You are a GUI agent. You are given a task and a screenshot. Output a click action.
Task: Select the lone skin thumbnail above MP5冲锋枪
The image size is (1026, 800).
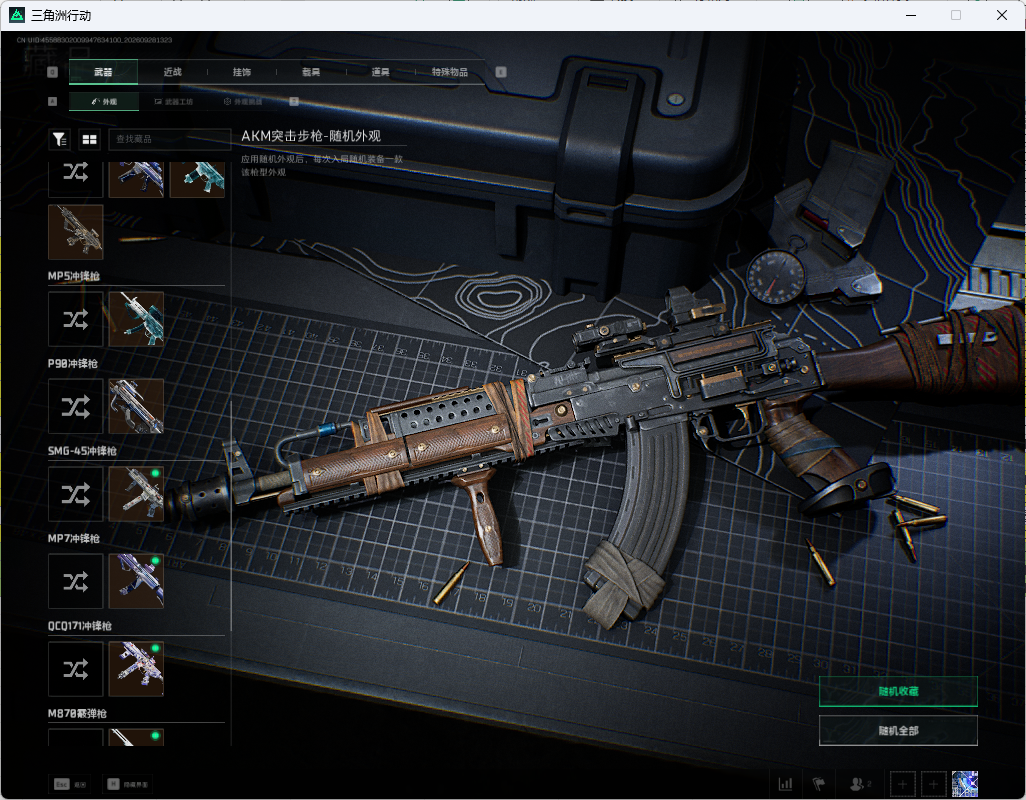click(x=76, y=232)
